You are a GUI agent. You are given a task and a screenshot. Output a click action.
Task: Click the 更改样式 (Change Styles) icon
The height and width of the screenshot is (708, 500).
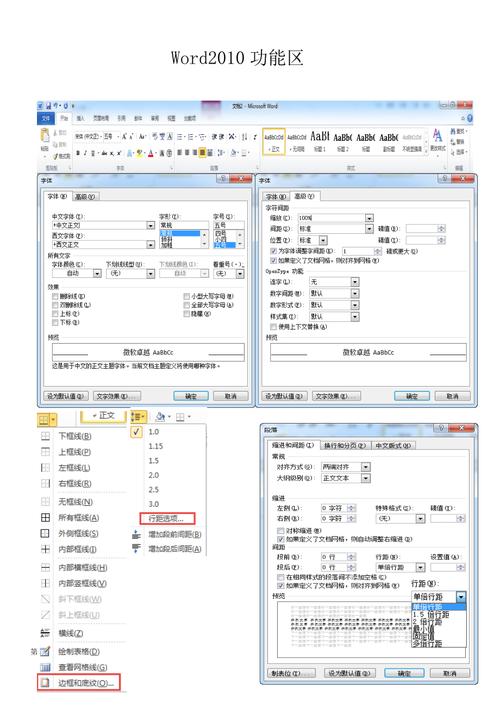(437, 135)
